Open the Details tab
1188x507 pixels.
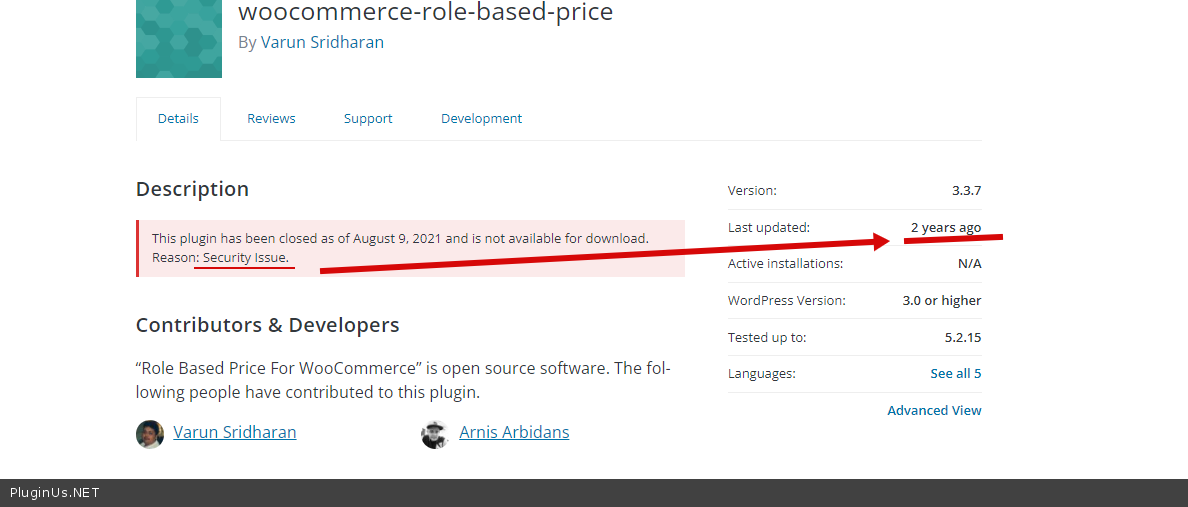tap(178, 118)
